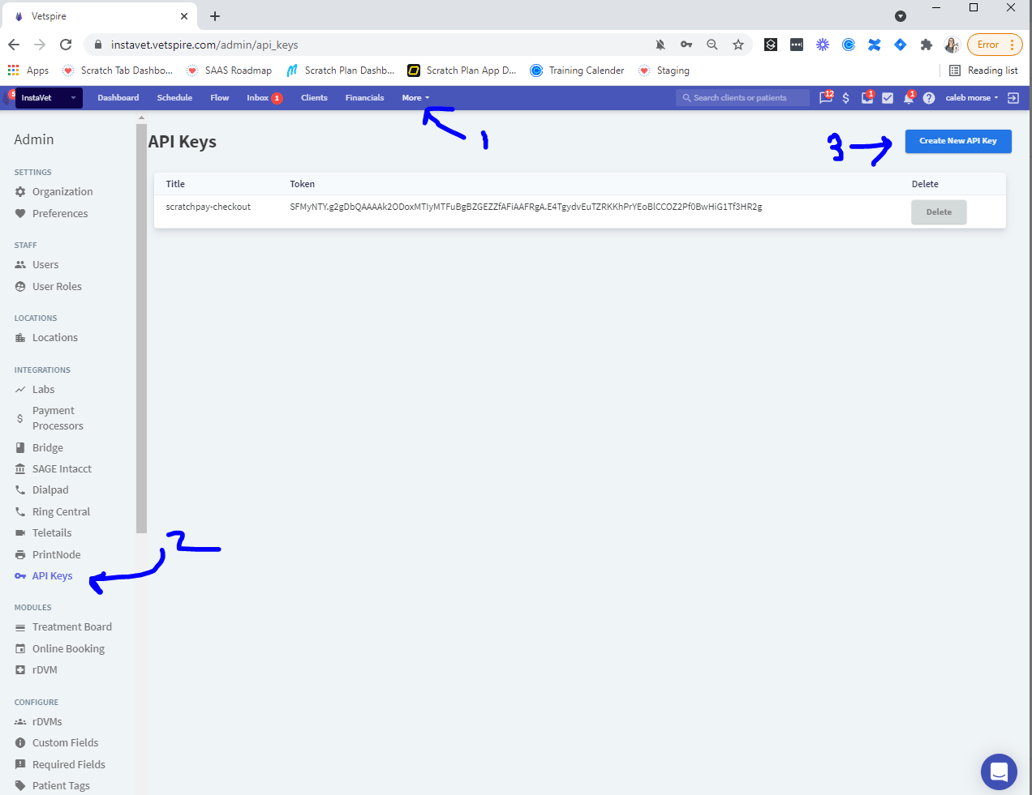Click the dollar sign icon in the navbar

click(x=845, y=97)
